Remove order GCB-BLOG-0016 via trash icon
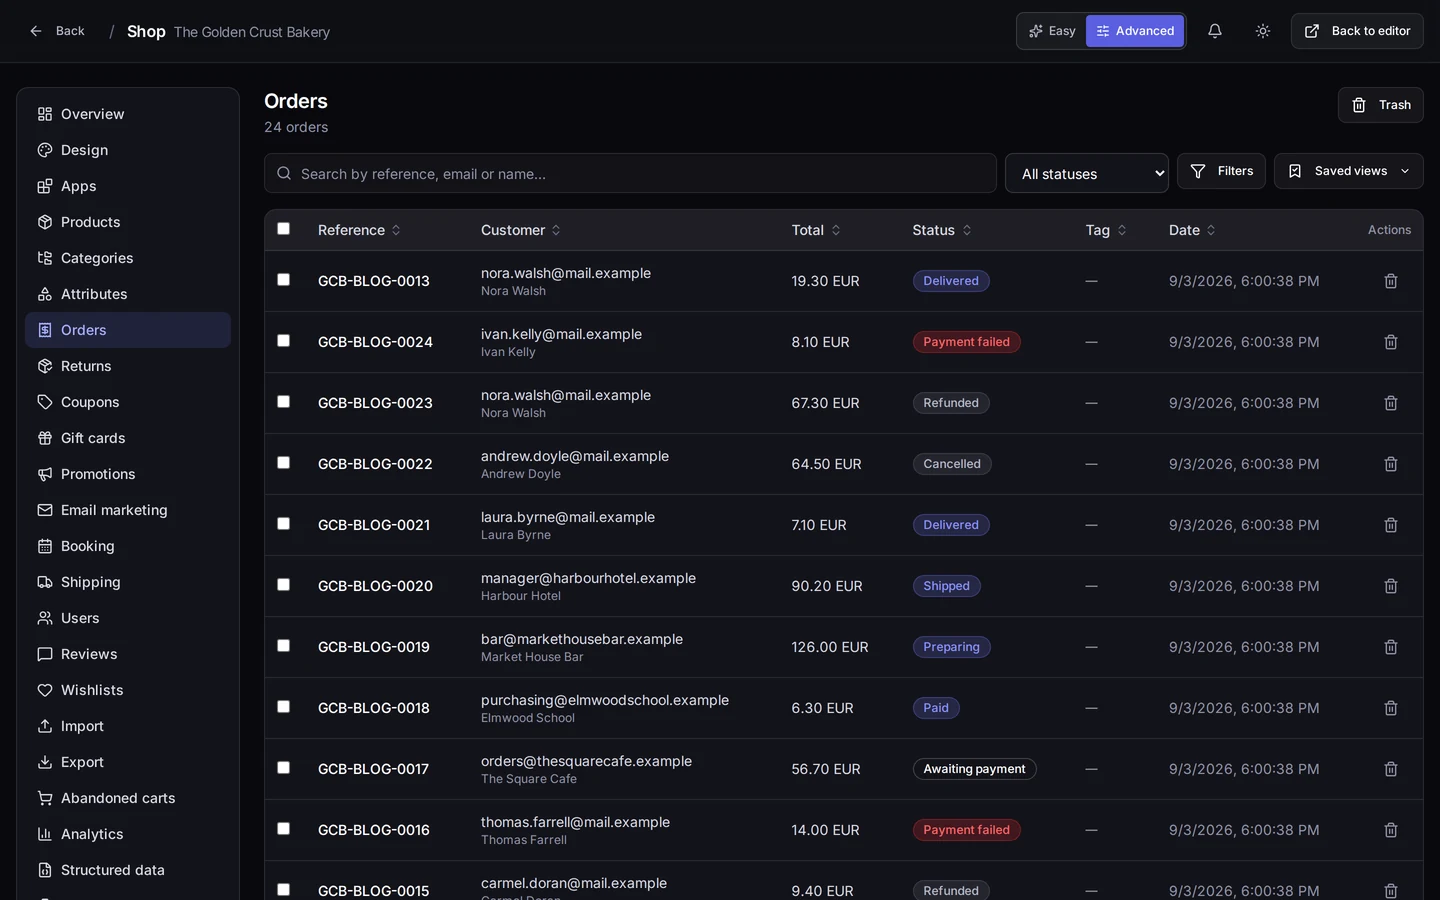1440x900 pixels. click(x=1391, y=830)
